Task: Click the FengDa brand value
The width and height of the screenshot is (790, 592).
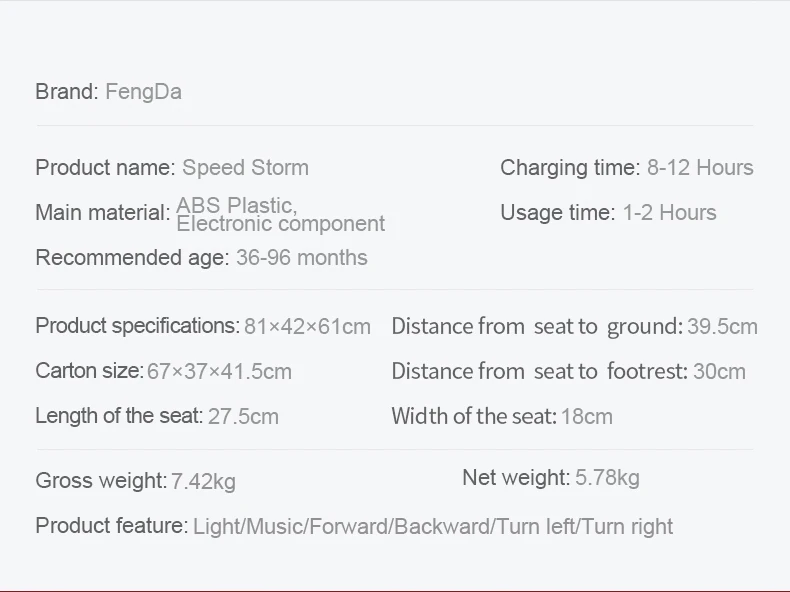Action: tap(144, 93)
